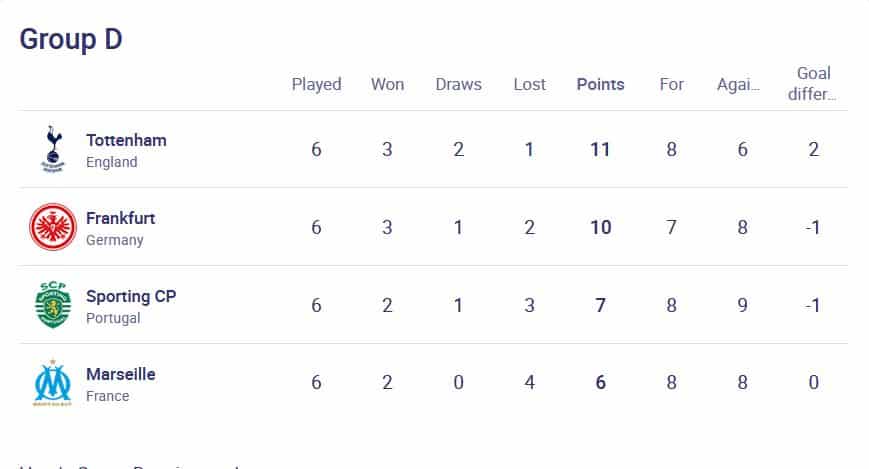869x469 pixels.
Task: Click Frankfurt's points value 10
Action: tap(601, 227)
